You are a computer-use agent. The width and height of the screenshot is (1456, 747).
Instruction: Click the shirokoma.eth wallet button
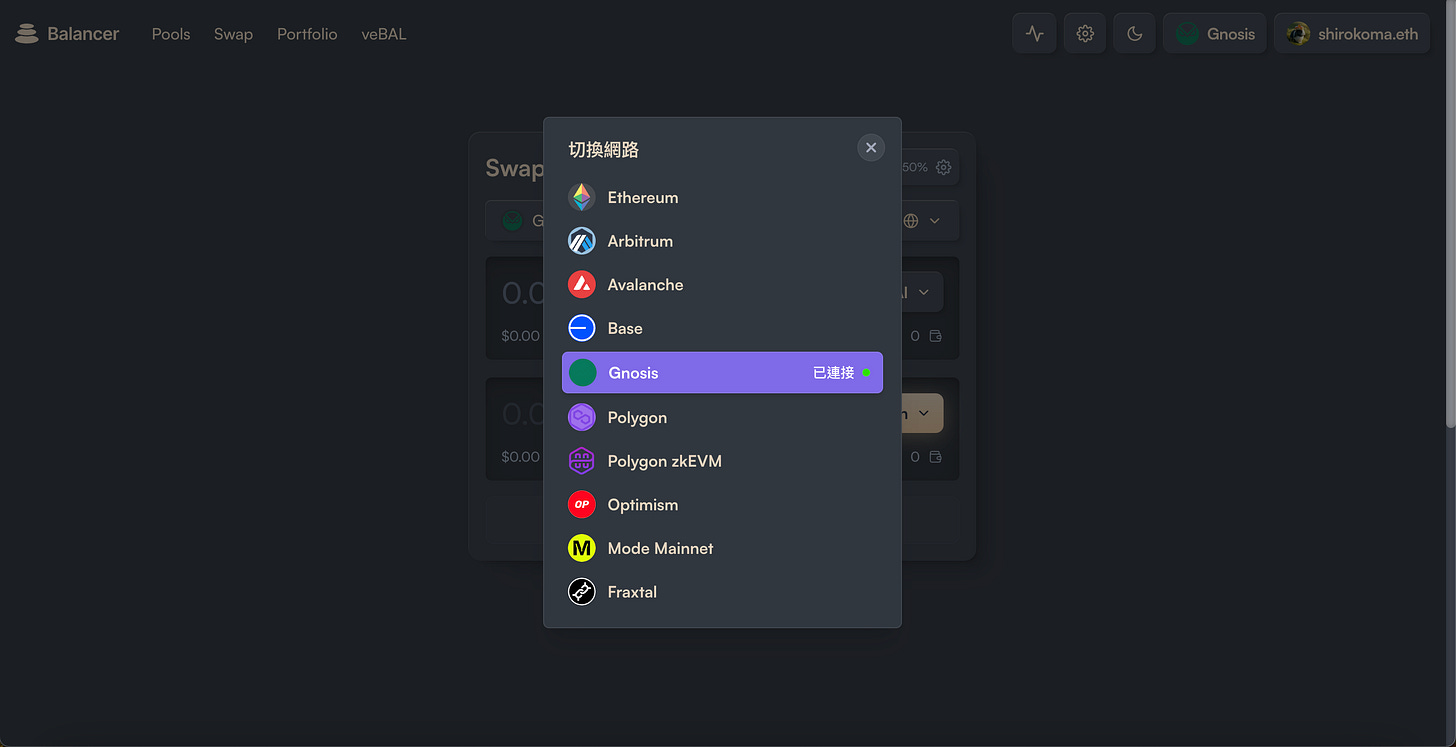click(x=1351, y=33)
